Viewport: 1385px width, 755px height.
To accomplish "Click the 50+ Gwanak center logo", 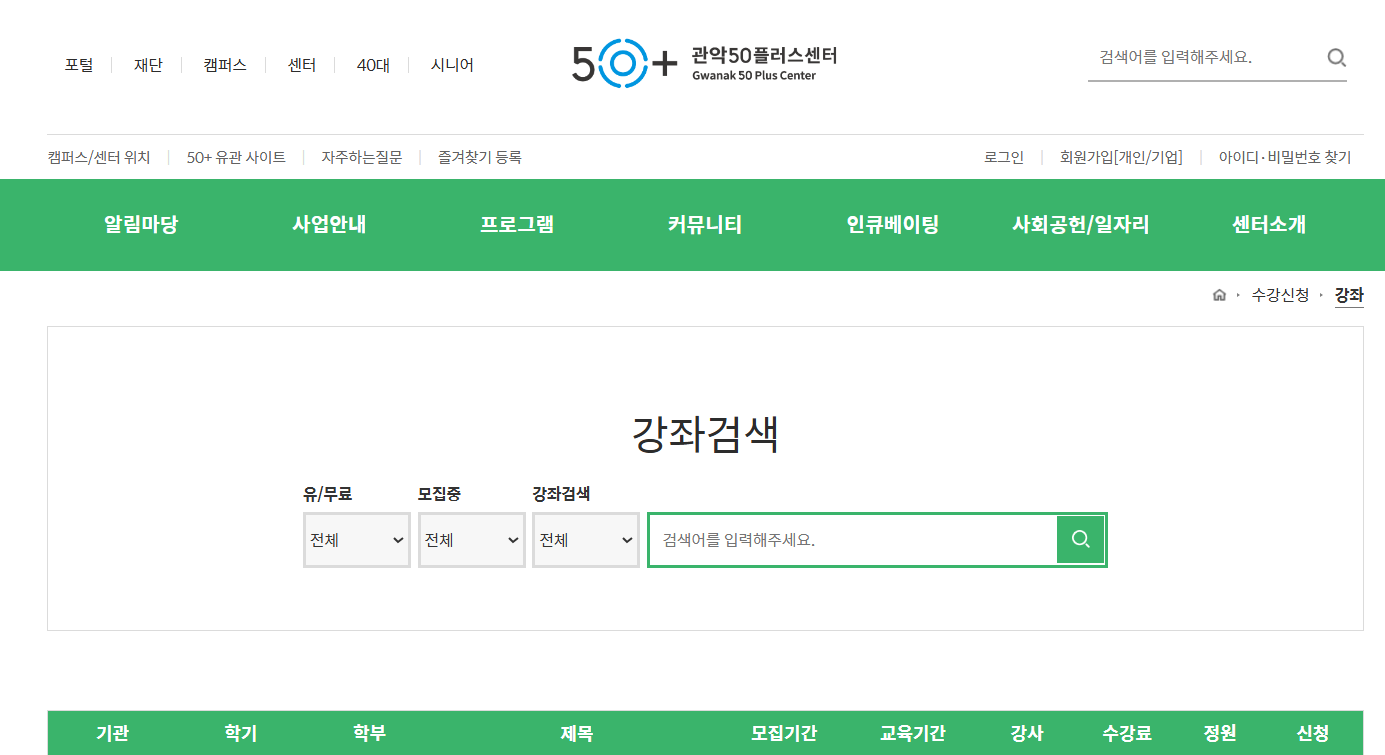I will click(x=704, y=63).
